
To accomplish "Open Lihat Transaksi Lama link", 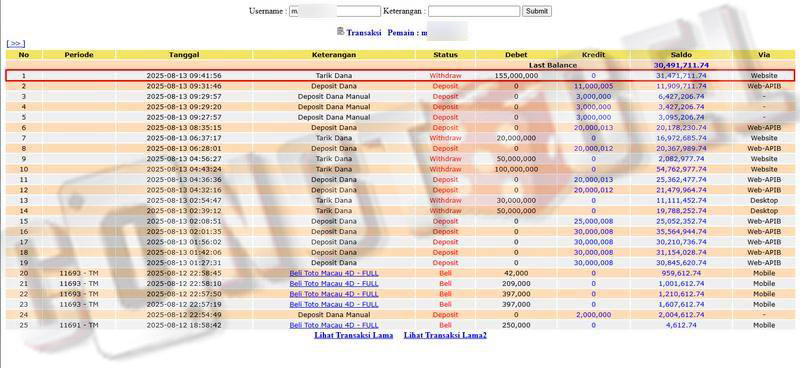I will 354,335.
